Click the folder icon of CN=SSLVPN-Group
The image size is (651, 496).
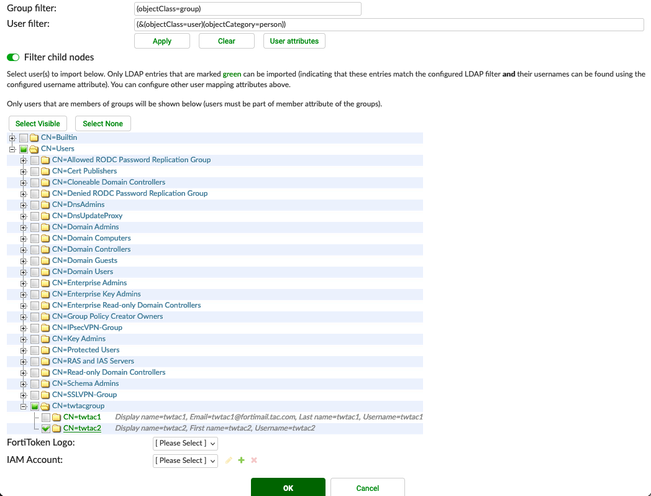tap(45, 395)
